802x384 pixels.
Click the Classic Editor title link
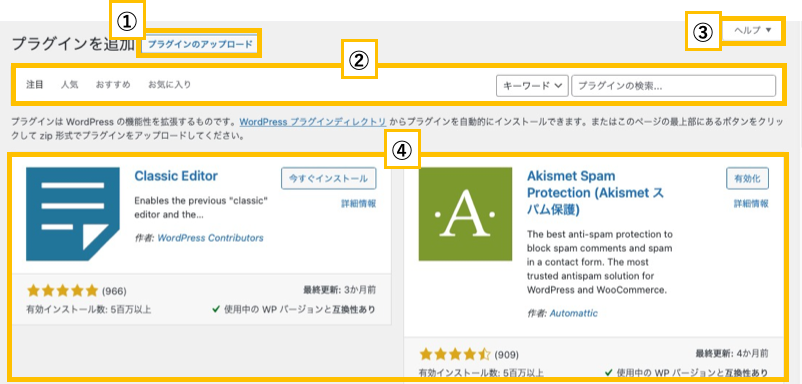tap(176, 176)
